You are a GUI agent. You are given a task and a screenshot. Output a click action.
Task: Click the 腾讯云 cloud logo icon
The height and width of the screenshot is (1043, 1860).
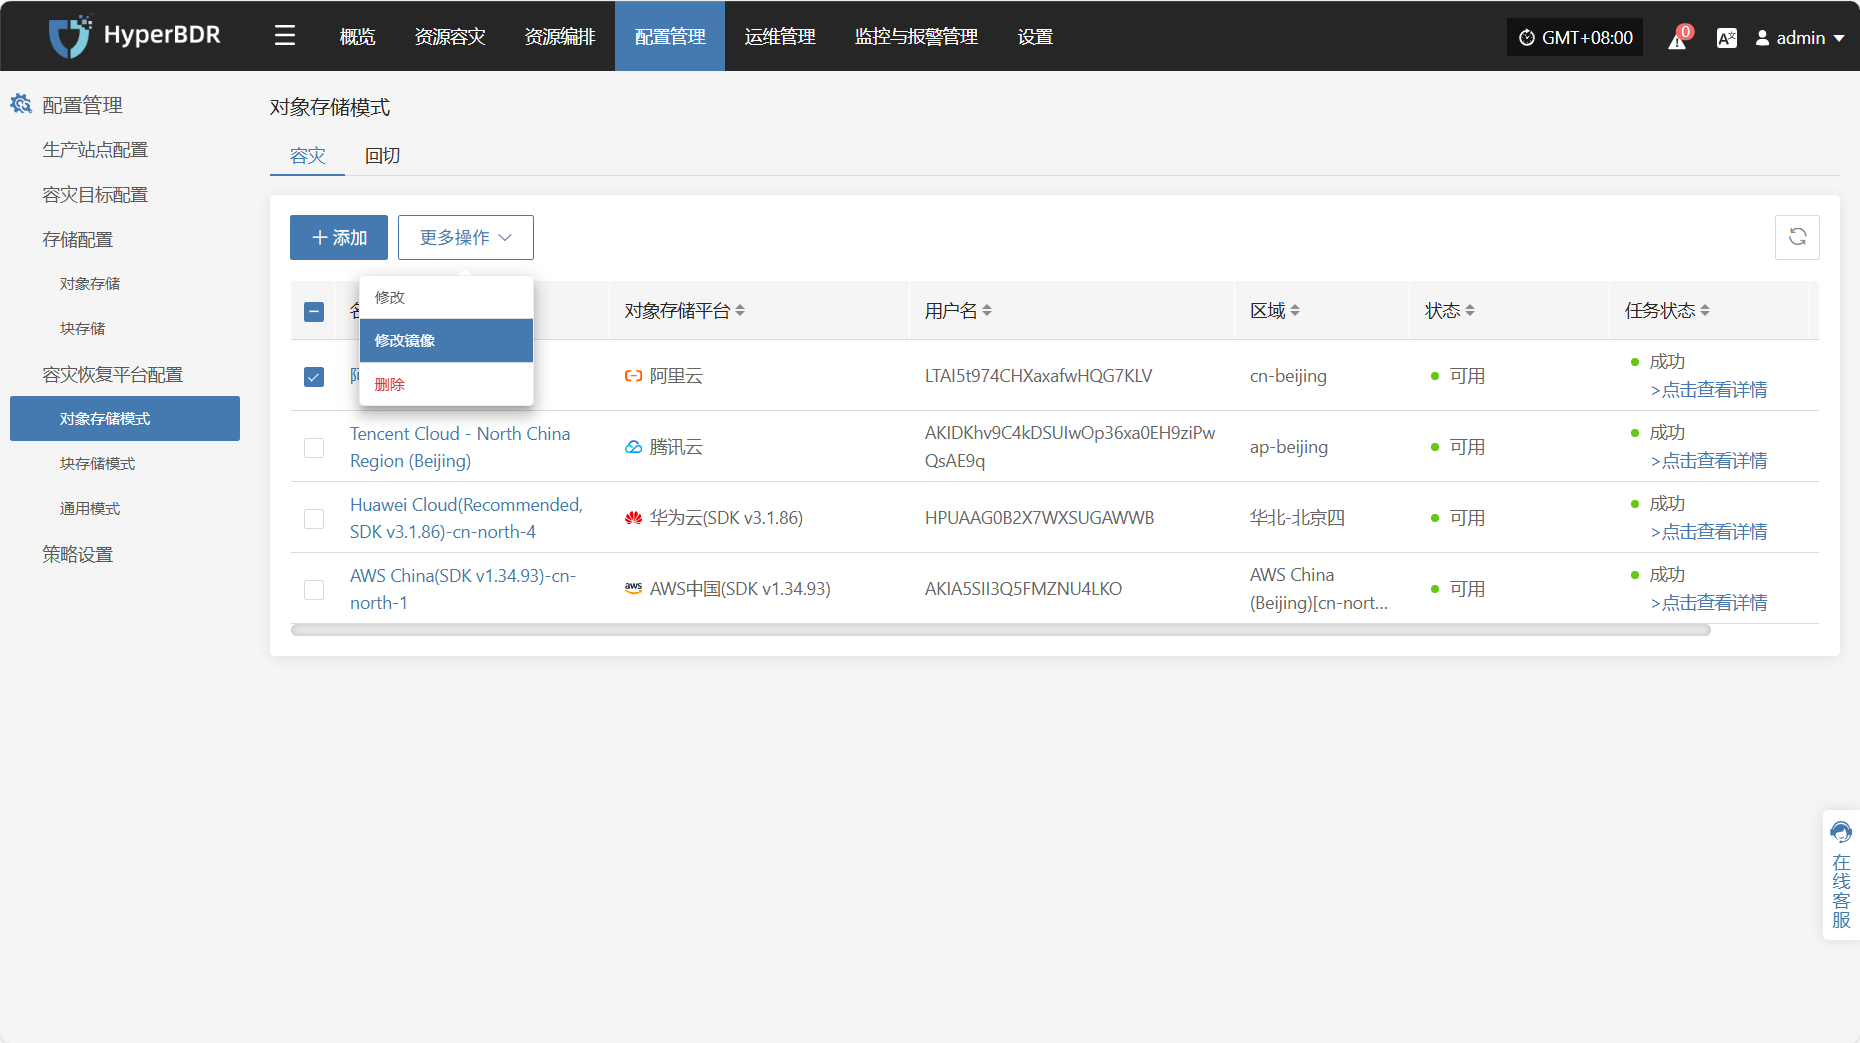tap(633, 447)
